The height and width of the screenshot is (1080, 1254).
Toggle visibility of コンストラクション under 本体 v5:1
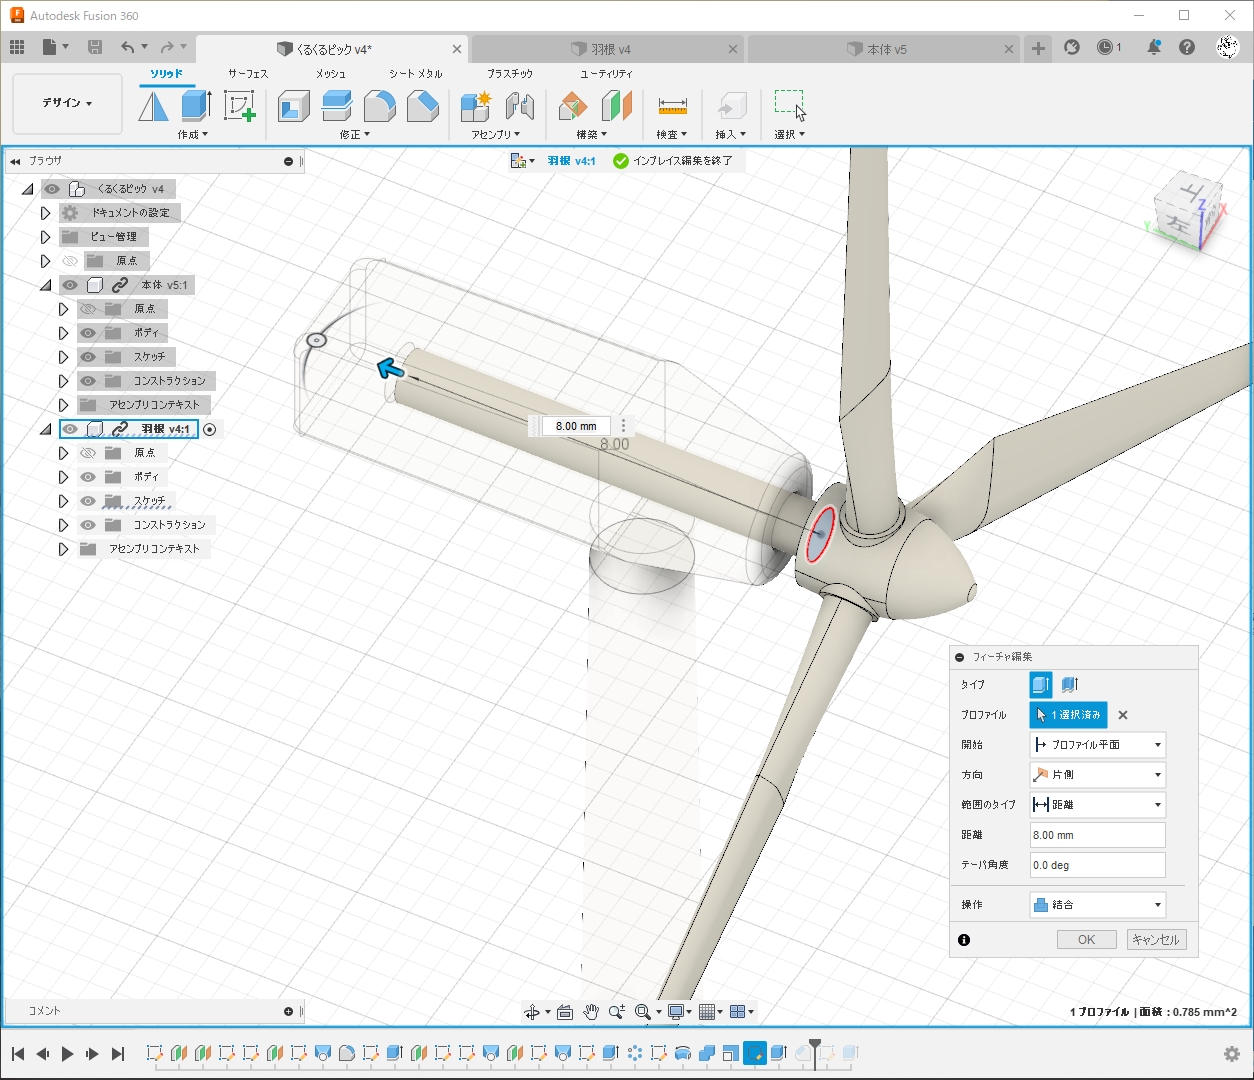click(88, 381)
